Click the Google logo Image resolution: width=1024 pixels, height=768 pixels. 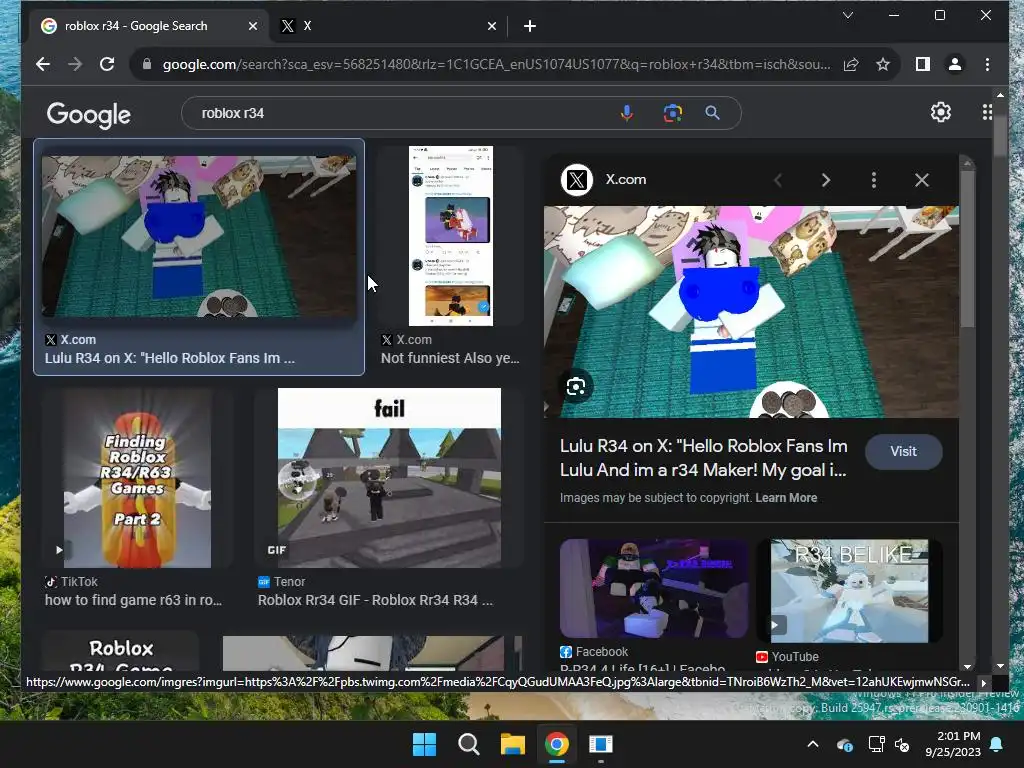click(89, 114)
